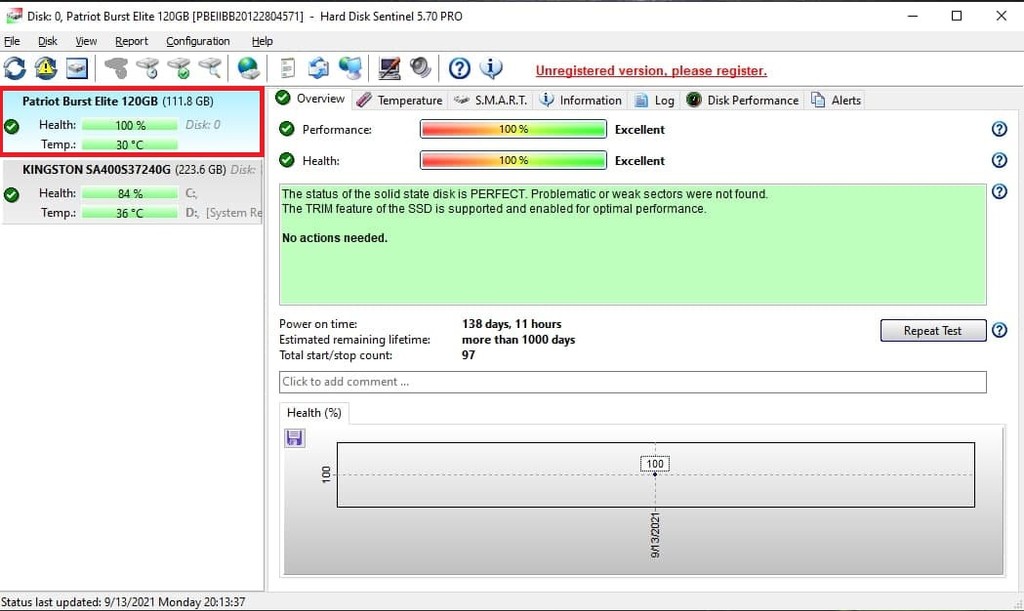The width and height of the screenshot is (1024, 611).
Task: Save the health graph with floppy icon
Action: [x=294, y=438]
